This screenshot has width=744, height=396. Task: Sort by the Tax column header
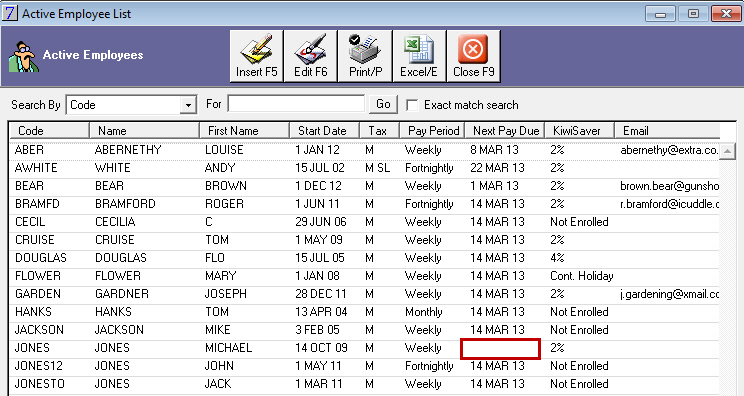coord(380,130)
